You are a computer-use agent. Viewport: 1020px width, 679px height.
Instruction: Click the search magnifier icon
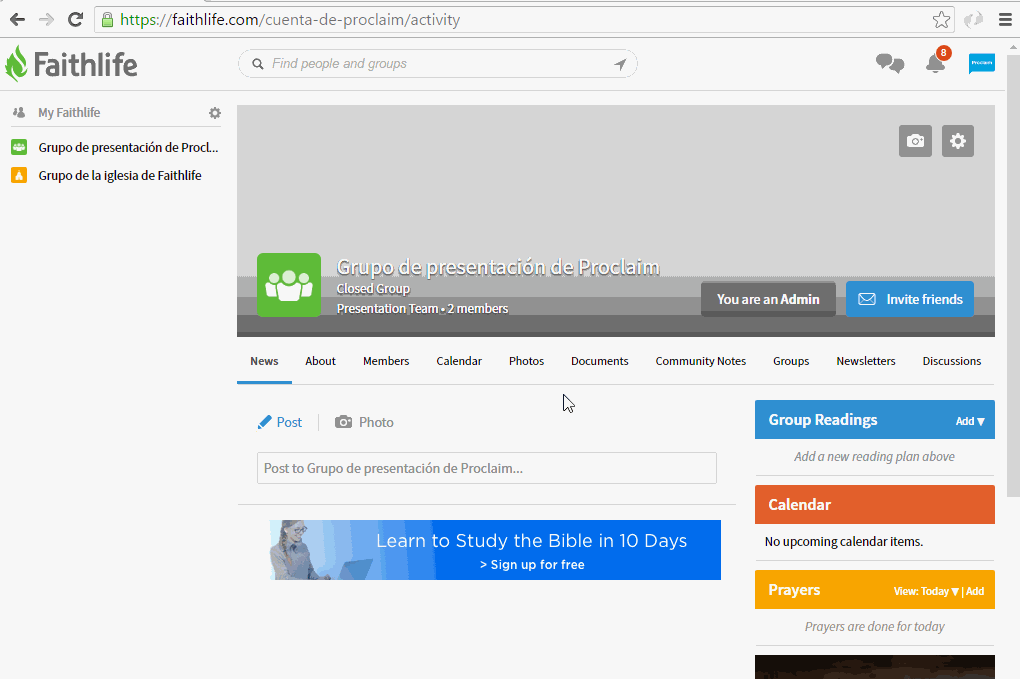pos(258,64)
